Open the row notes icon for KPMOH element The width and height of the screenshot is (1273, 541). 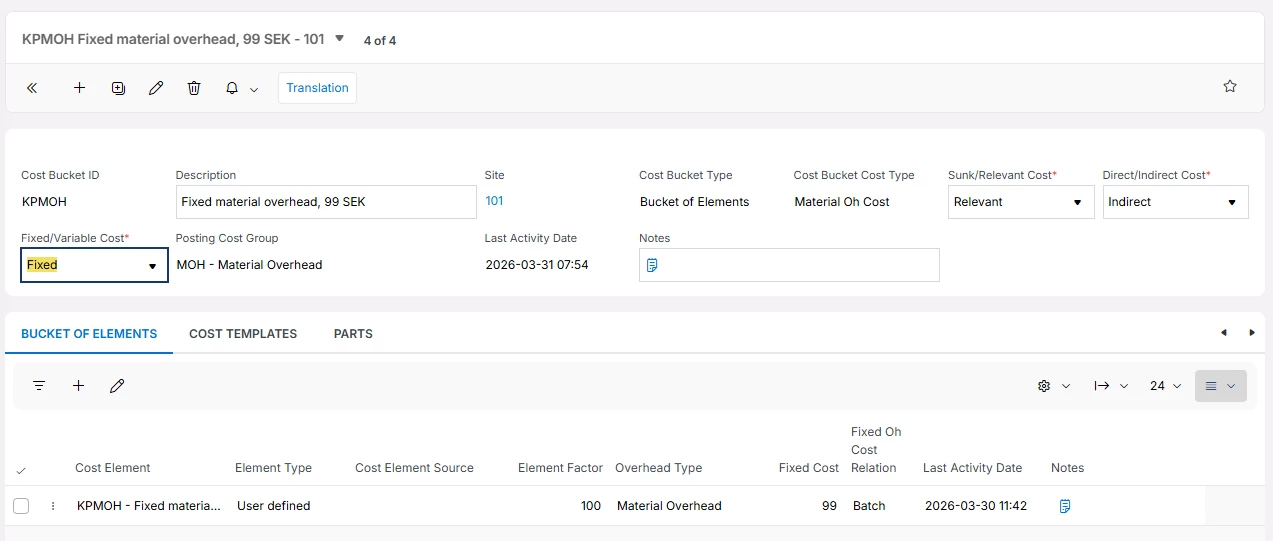click(1065, 506)
